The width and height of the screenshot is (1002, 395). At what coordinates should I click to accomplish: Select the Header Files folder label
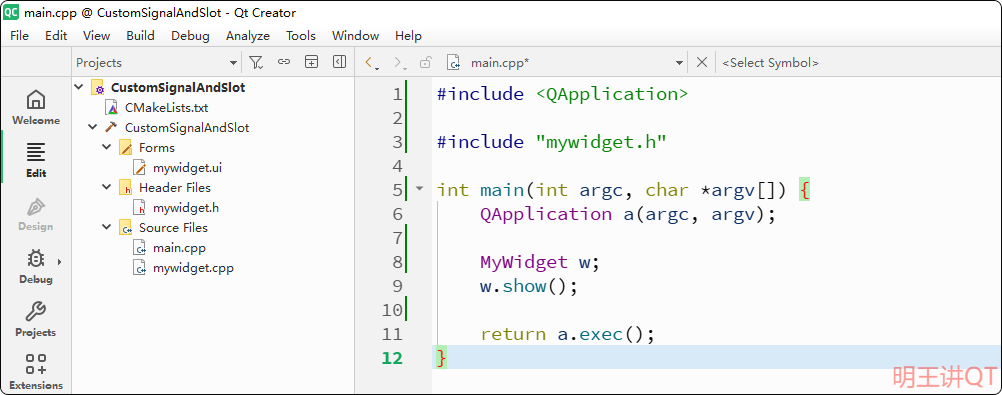point(174,188)
